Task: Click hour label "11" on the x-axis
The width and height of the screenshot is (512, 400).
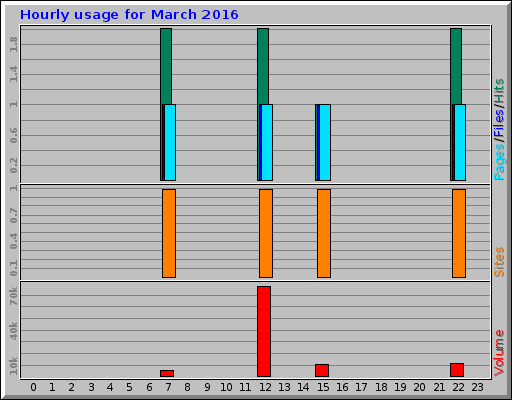Action: click(246, 387)
